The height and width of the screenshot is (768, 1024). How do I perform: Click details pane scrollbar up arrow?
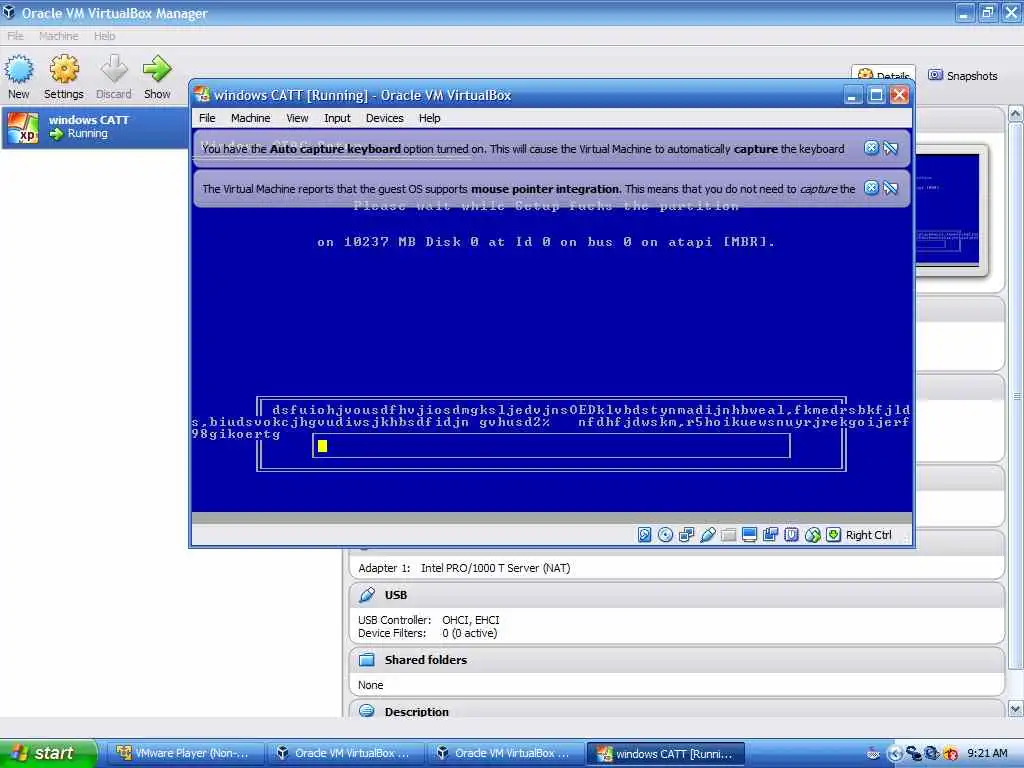[1016, 115]
